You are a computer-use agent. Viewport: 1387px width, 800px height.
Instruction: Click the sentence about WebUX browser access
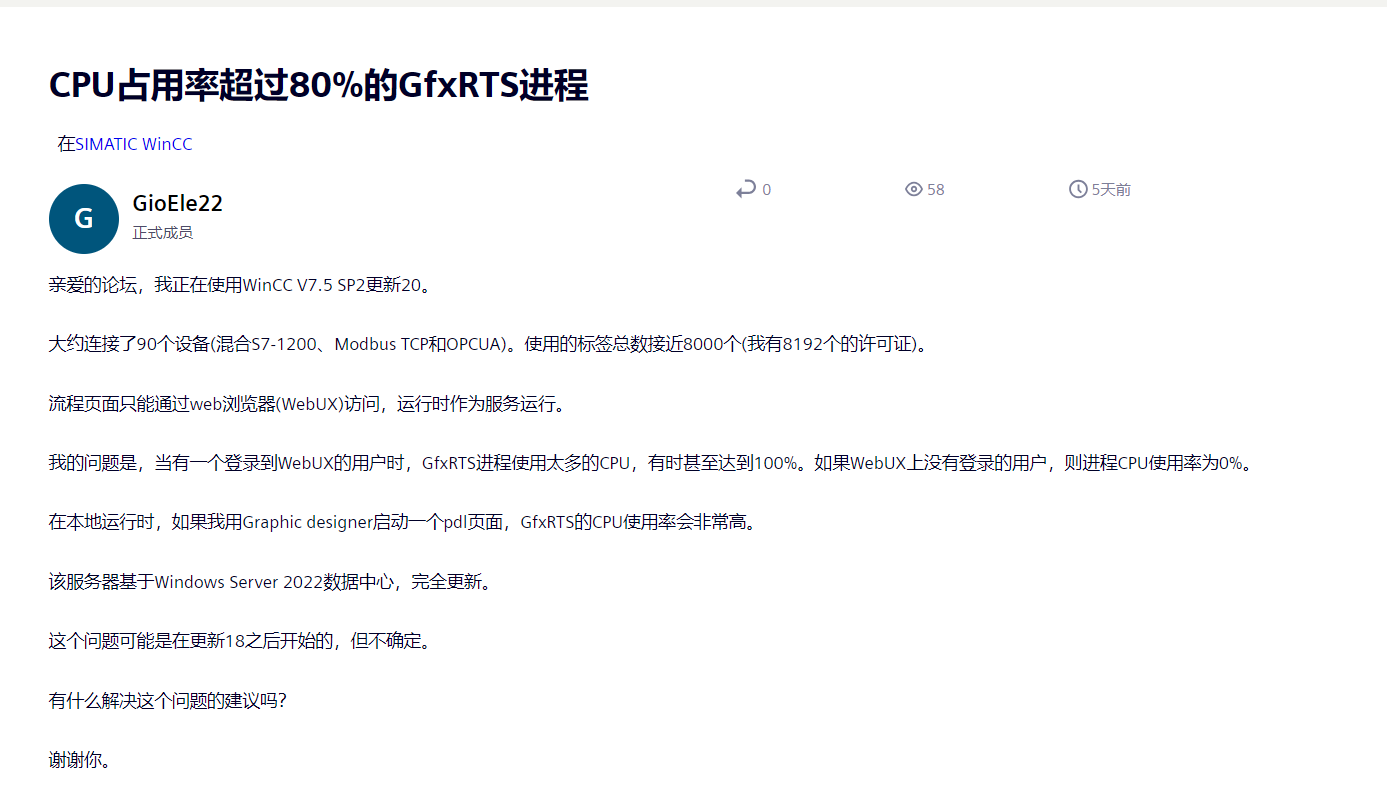coord(307,404)
